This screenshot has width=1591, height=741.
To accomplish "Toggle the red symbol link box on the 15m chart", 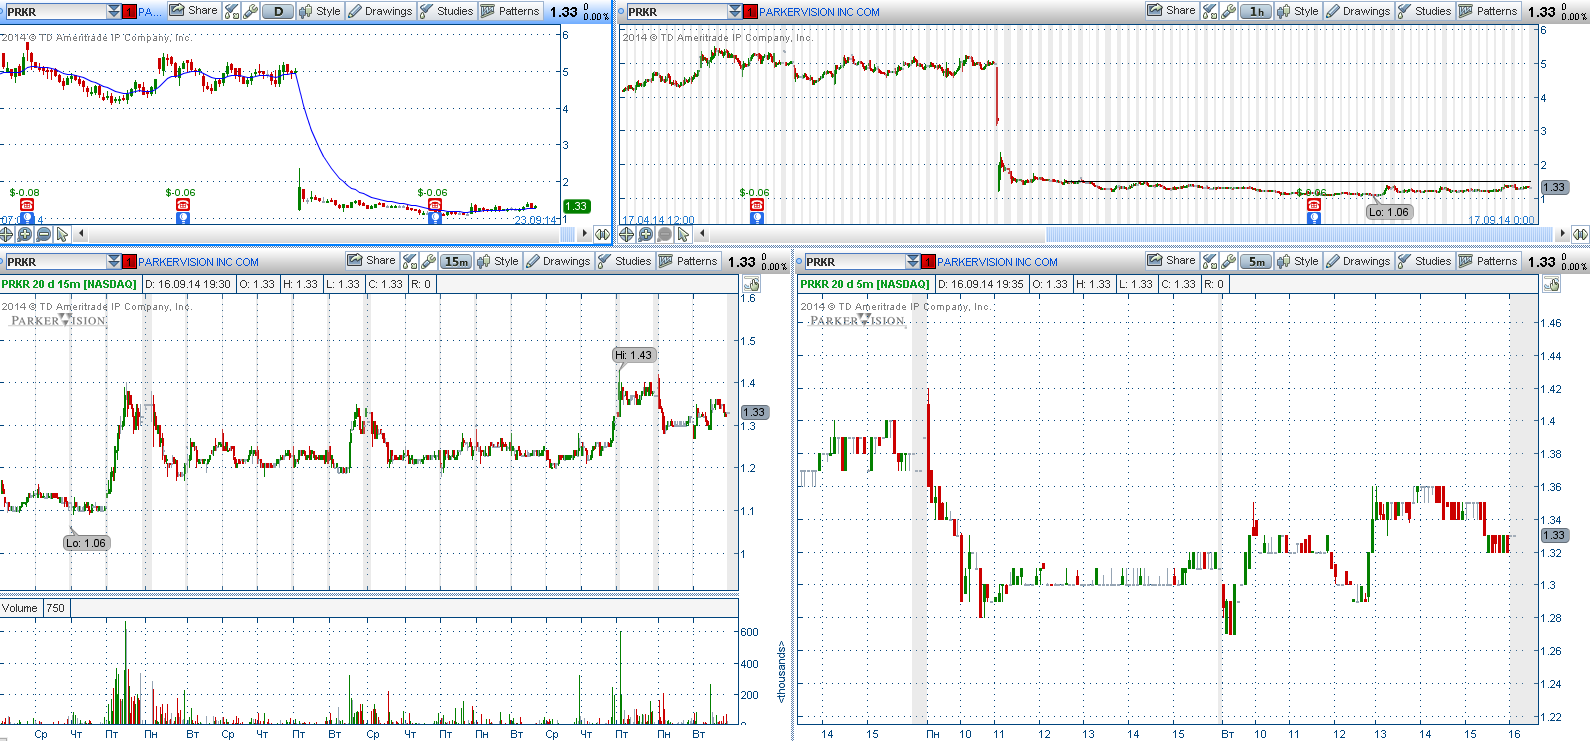I will (x=129, y=262).
